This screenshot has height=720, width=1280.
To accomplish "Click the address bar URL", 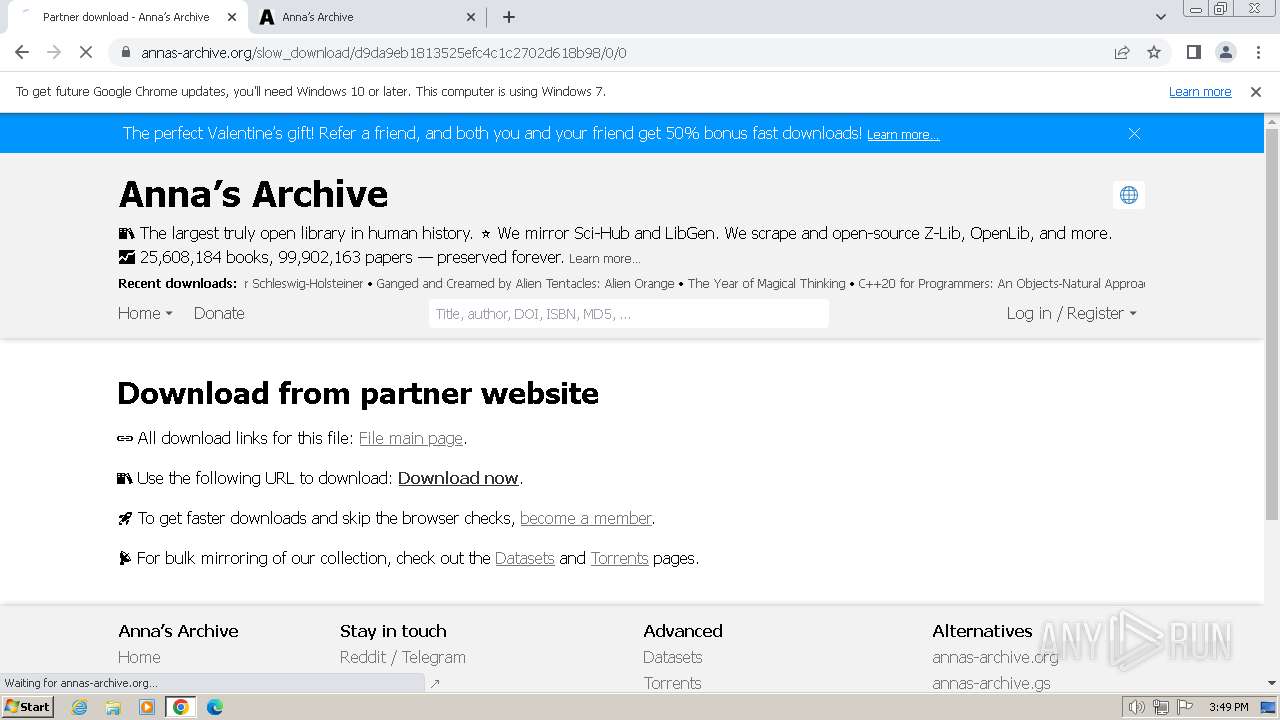I will click(384, 53).
